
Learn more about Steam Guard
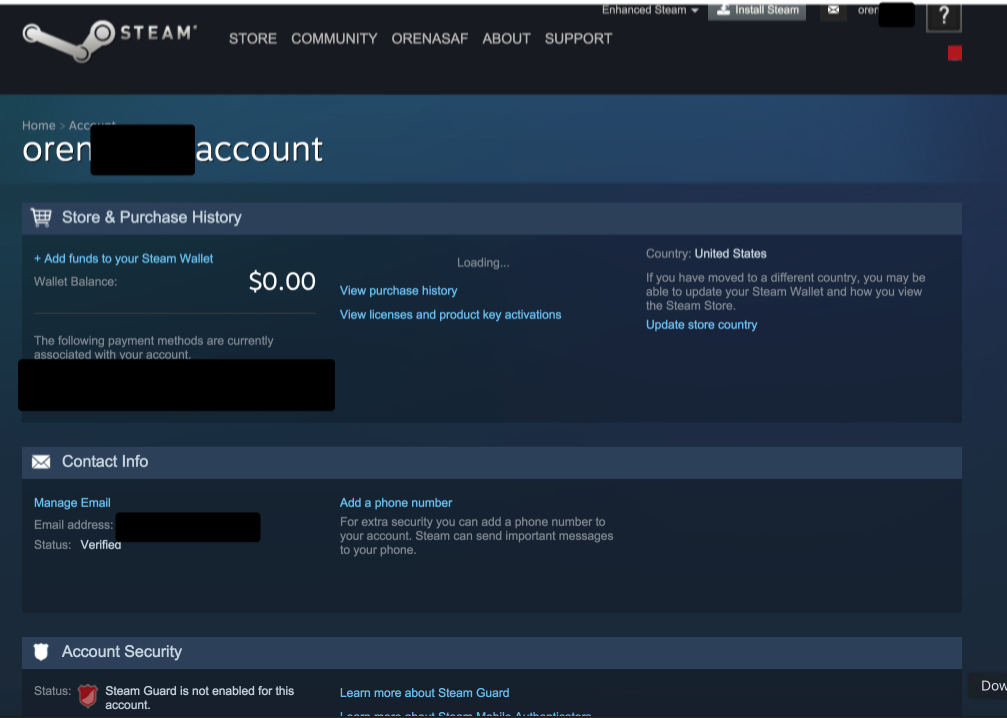point(425,693)
